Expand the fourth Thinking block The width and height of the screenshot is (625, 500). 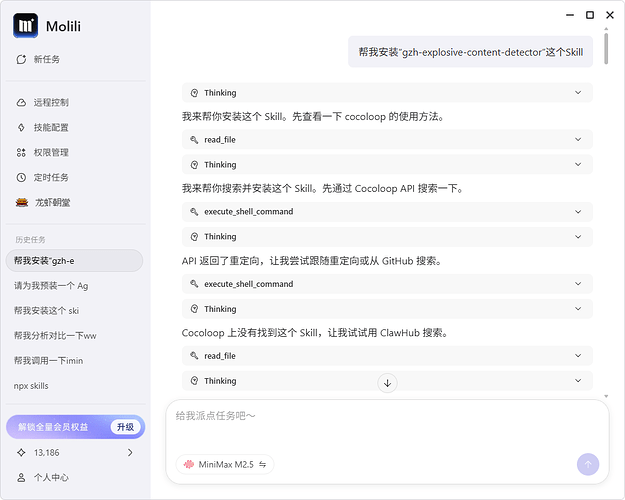(x=387, y=309)
